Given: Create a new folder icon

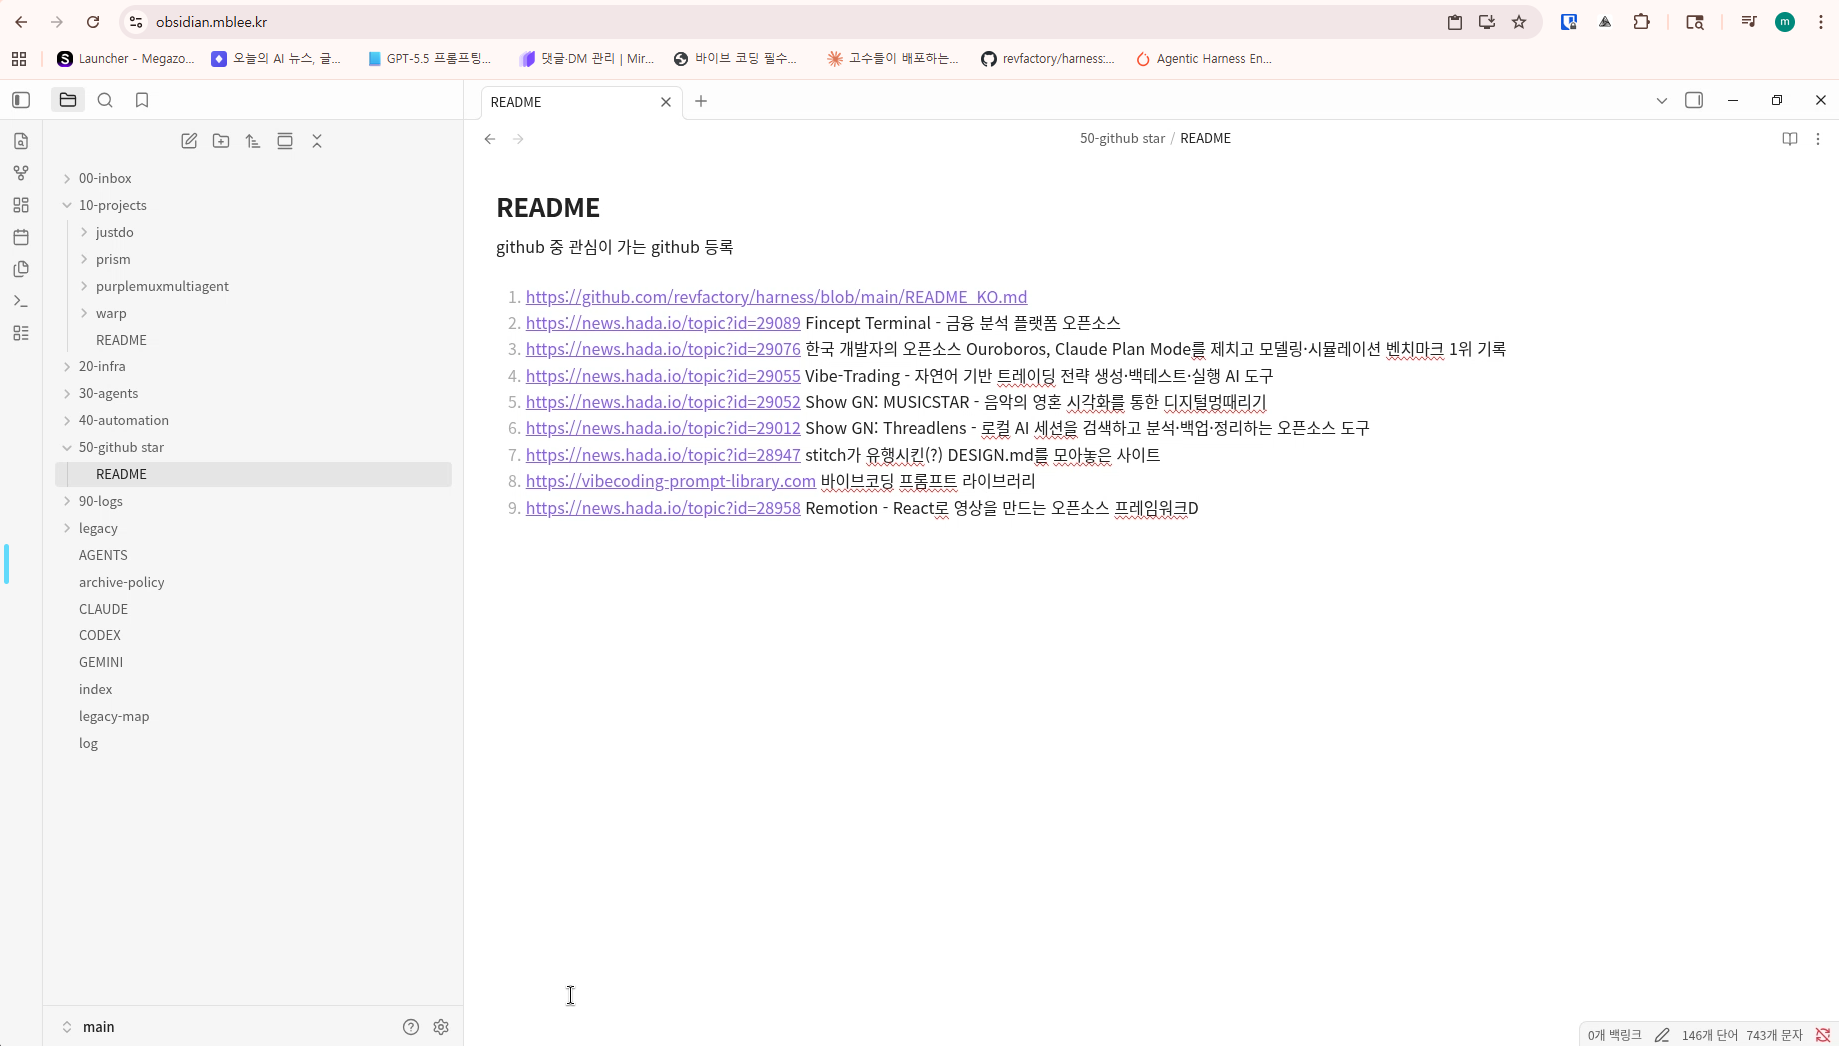Looking at the screenshot, I should click(x=221, y=141).
